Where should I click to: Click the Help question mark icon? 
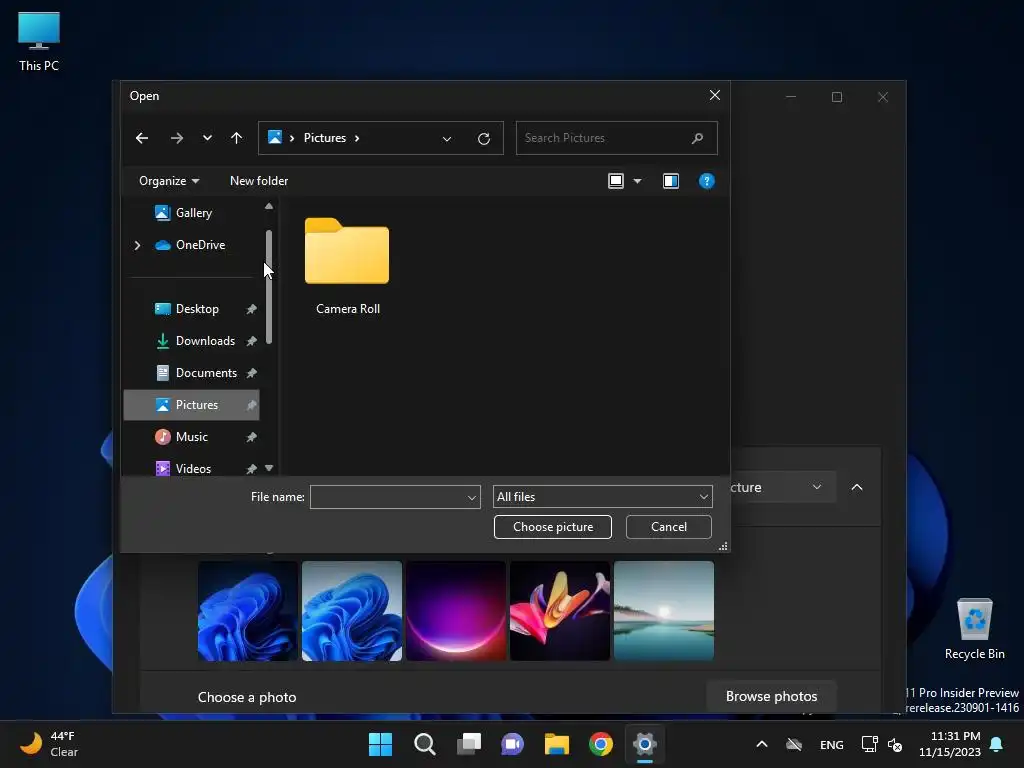point(707,181)
